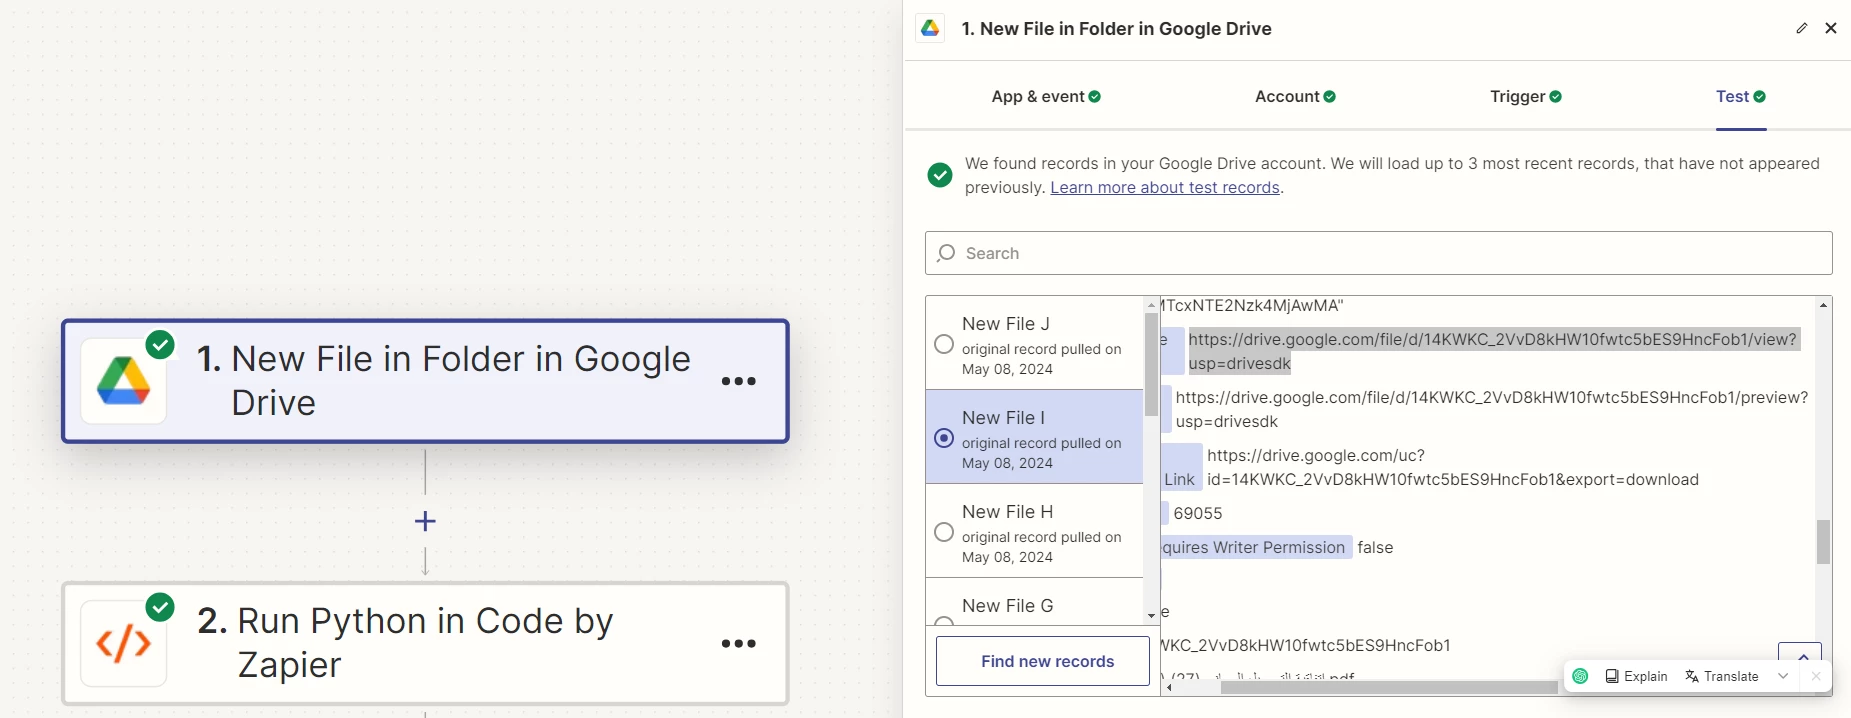1851x718 pixels.
Task: Open the three-dot menu for the Google Drive step
Action: click(739, 381)
